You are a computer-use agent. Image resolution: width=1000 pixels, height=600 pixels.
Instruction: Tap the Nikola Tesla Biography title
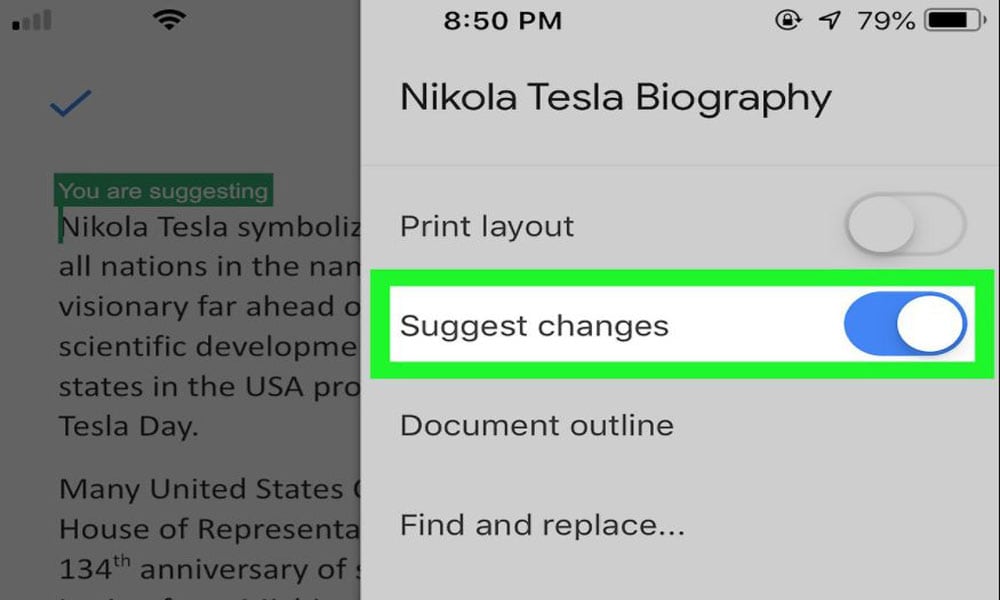(x=615, y=98)
